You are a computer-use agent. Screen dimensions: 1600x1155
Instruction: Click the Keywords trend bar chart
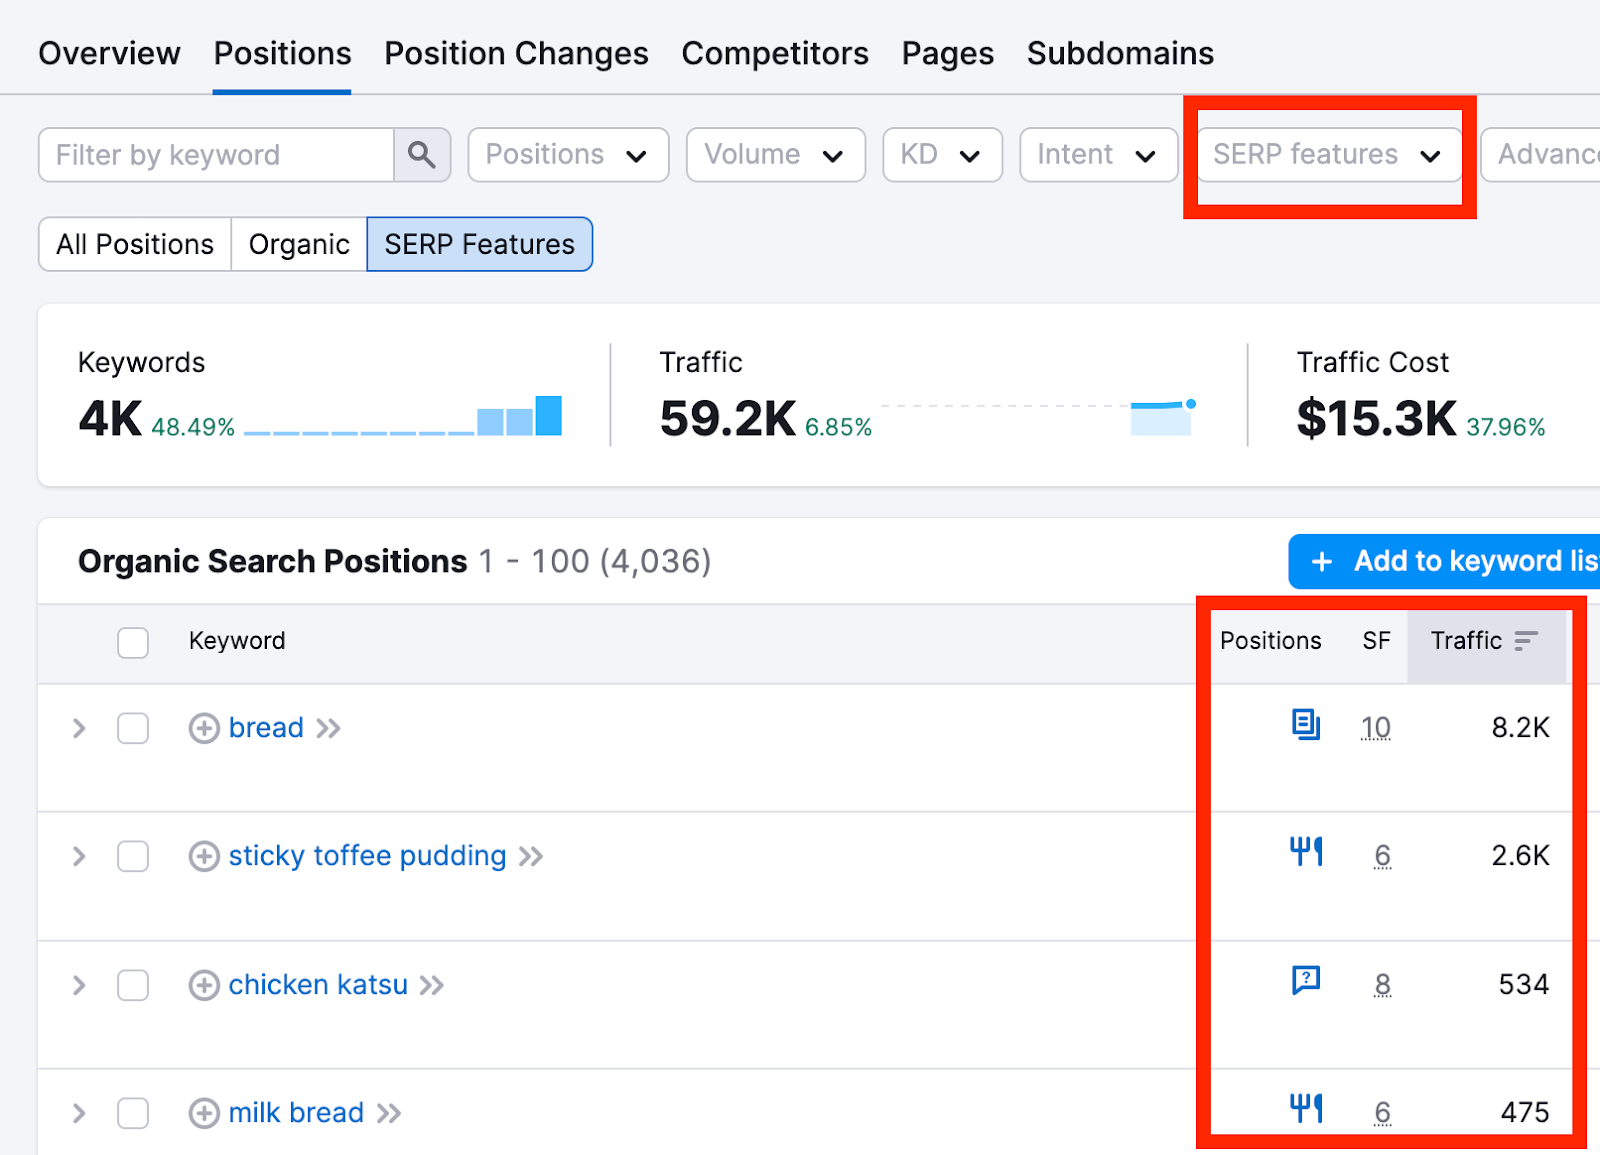coord(403,416)
